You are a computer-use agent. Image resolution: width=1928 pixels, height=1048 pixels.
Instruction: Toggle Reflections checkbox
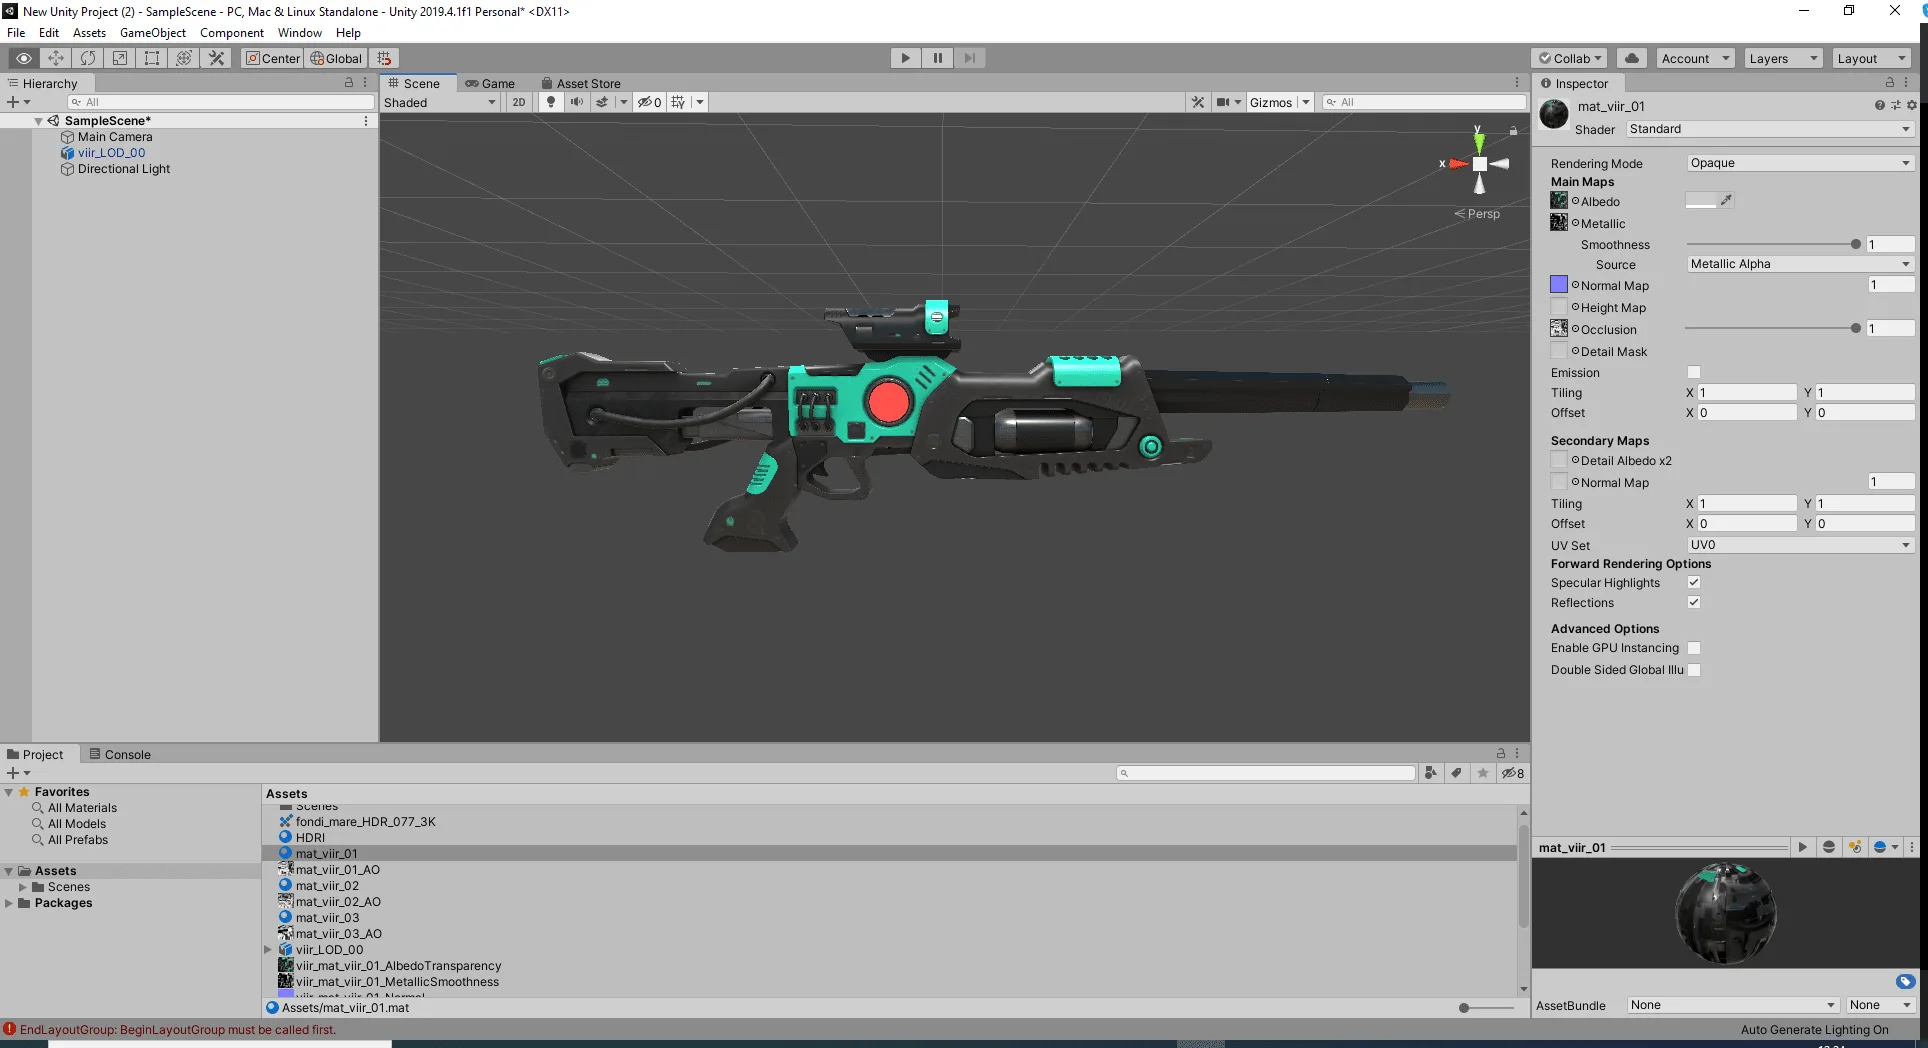(1694, 602)
